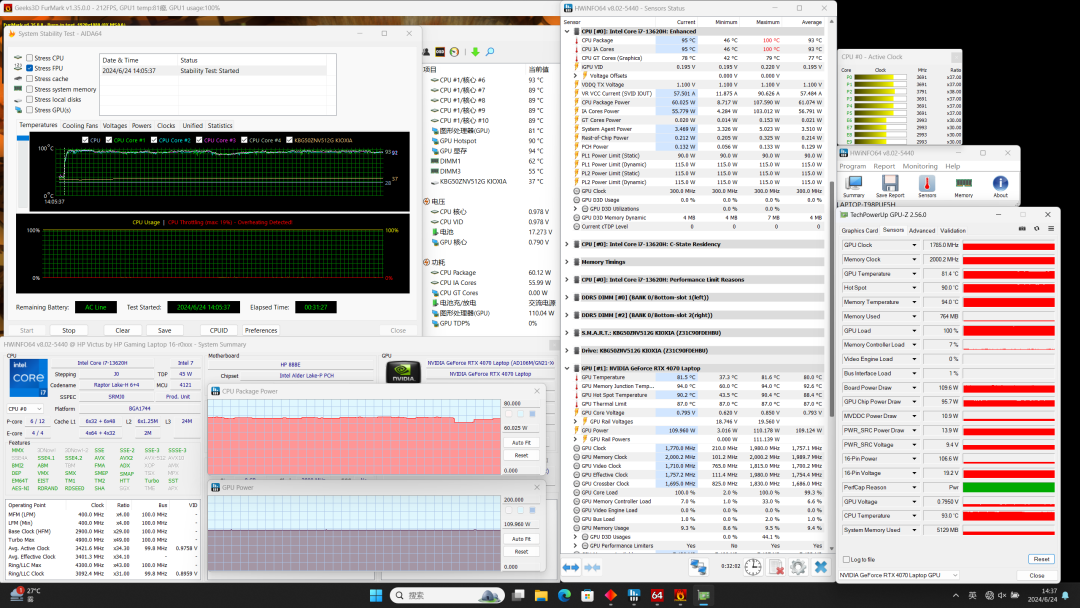This screenshot has height=608, width=1080.
Task: Click the blue color swatch in GPU Power graph
Action: point(532,510)
